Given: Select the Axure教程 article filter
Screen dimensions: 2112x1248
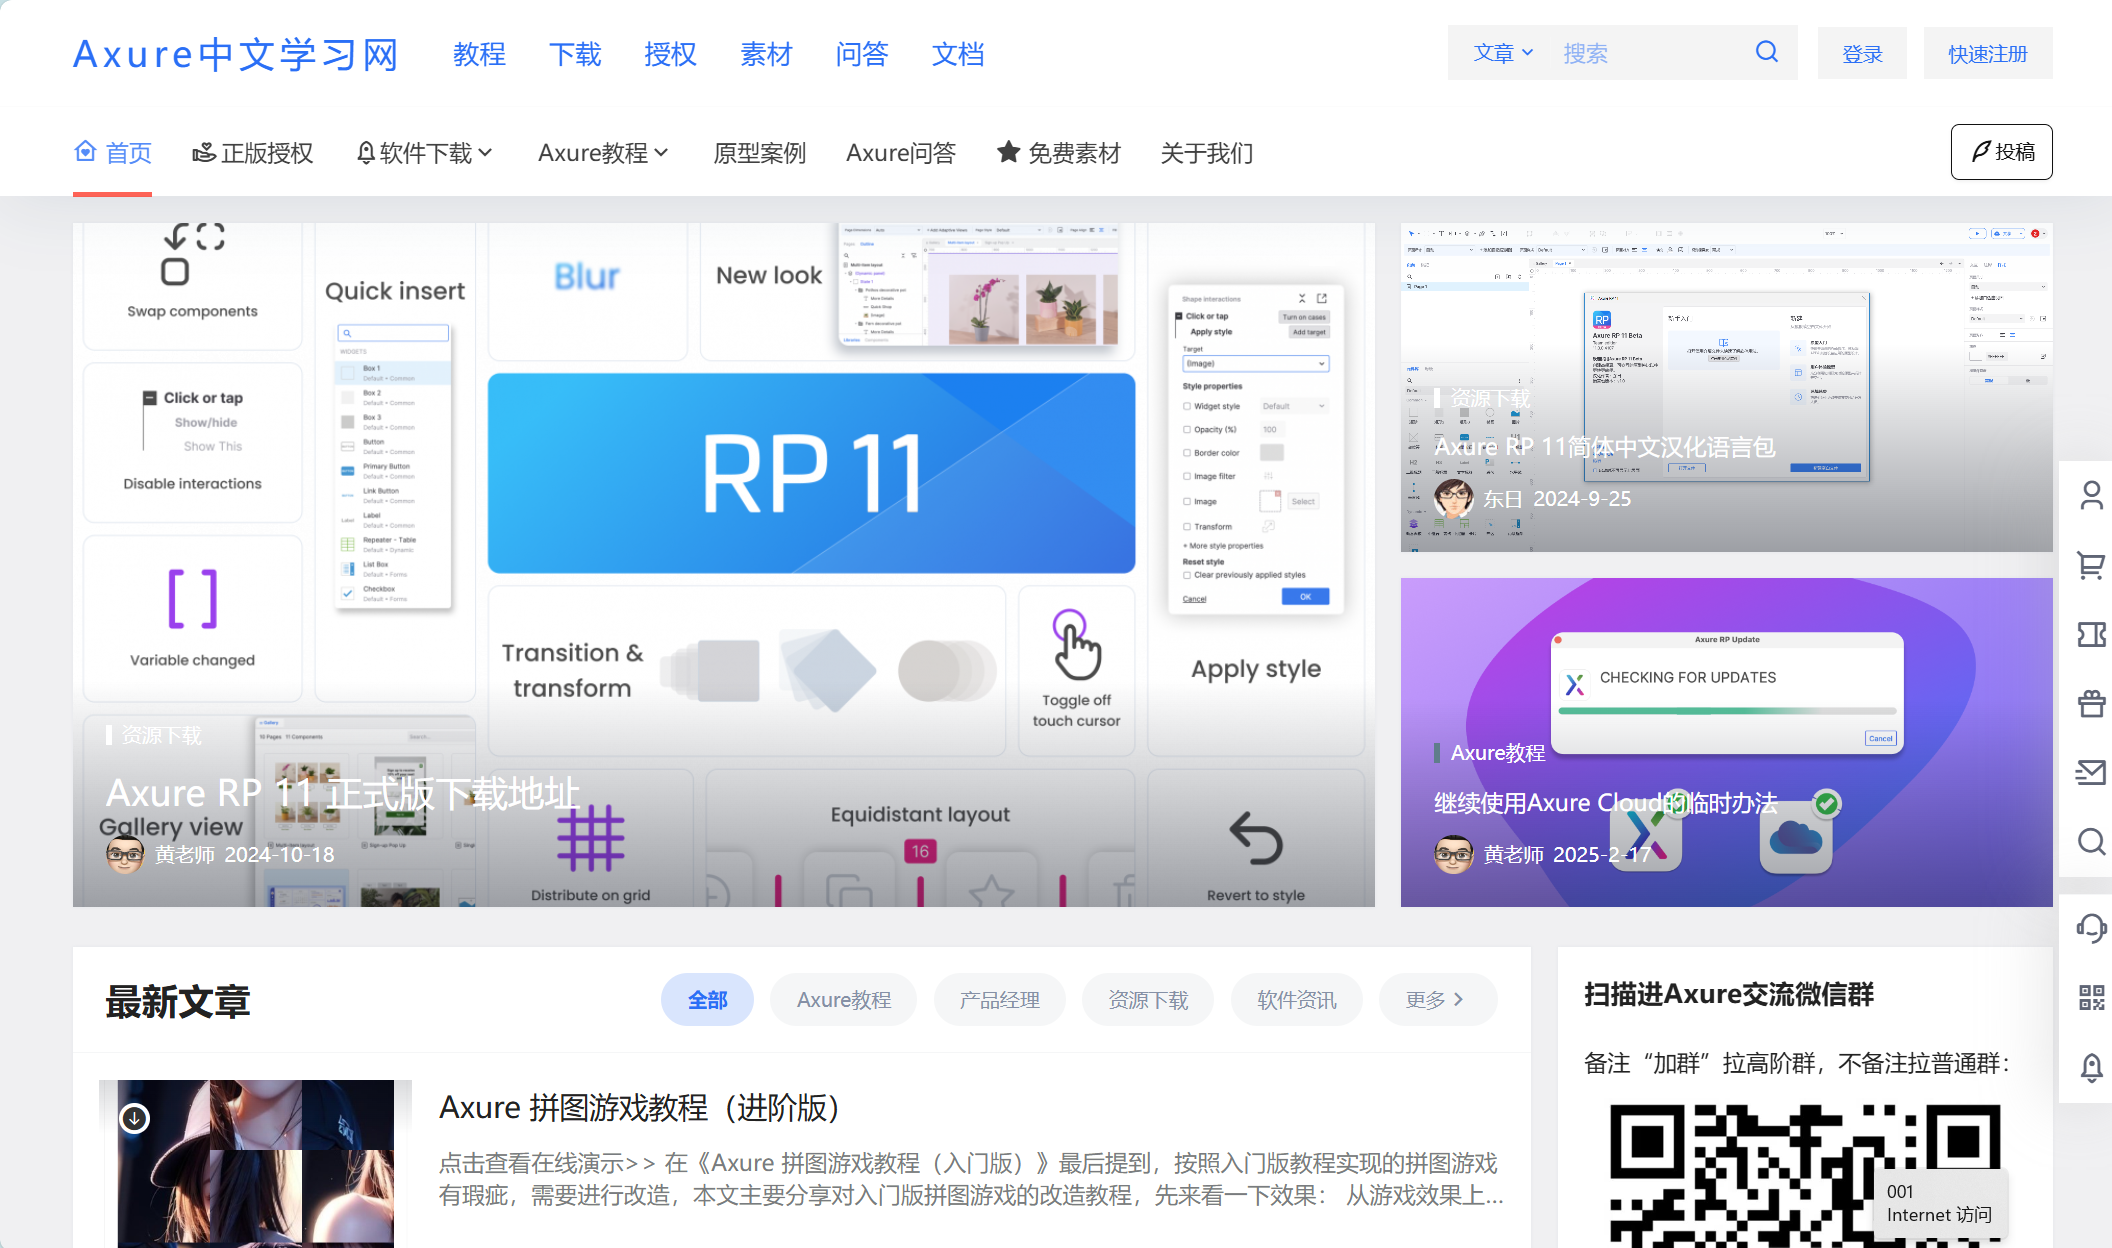Looking at the screenshot, I should (843, 999).
